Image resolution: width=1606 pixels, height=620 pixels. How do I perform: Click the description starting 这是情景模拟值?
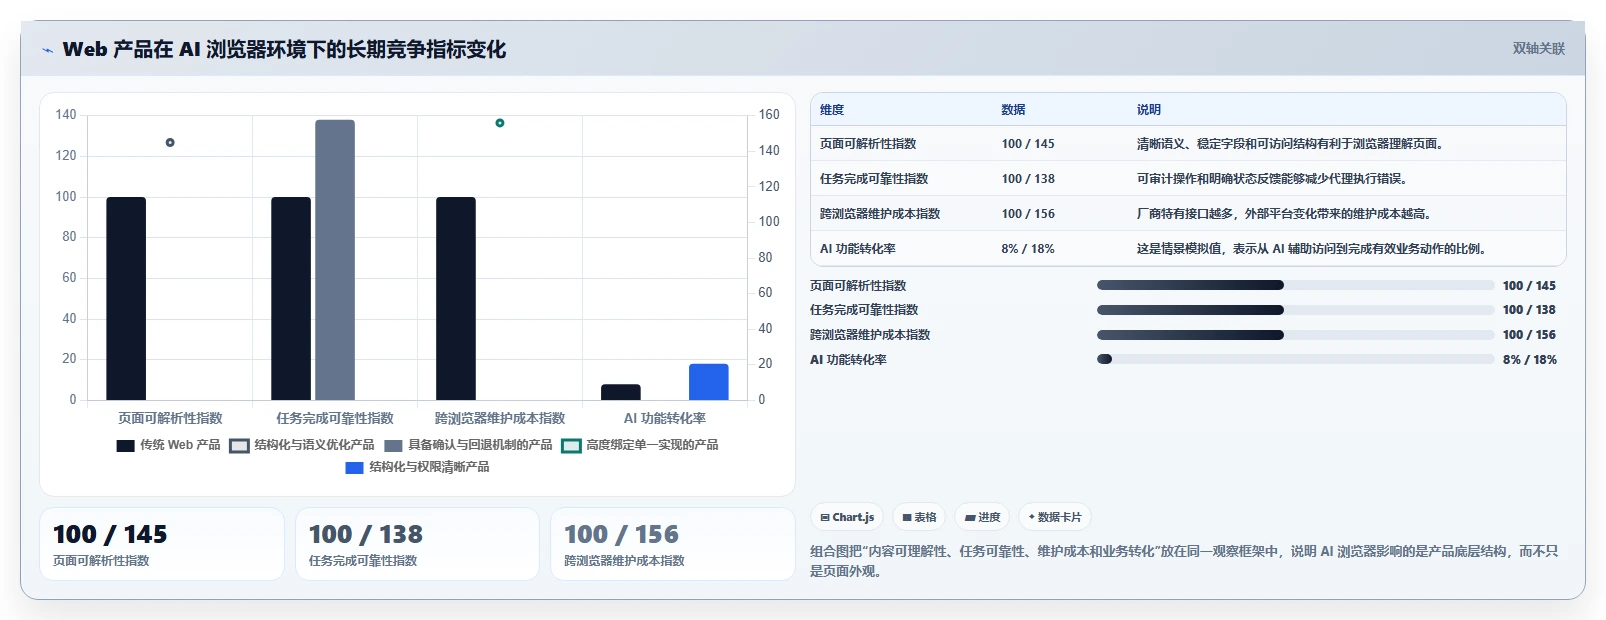tap(1312, 249)
